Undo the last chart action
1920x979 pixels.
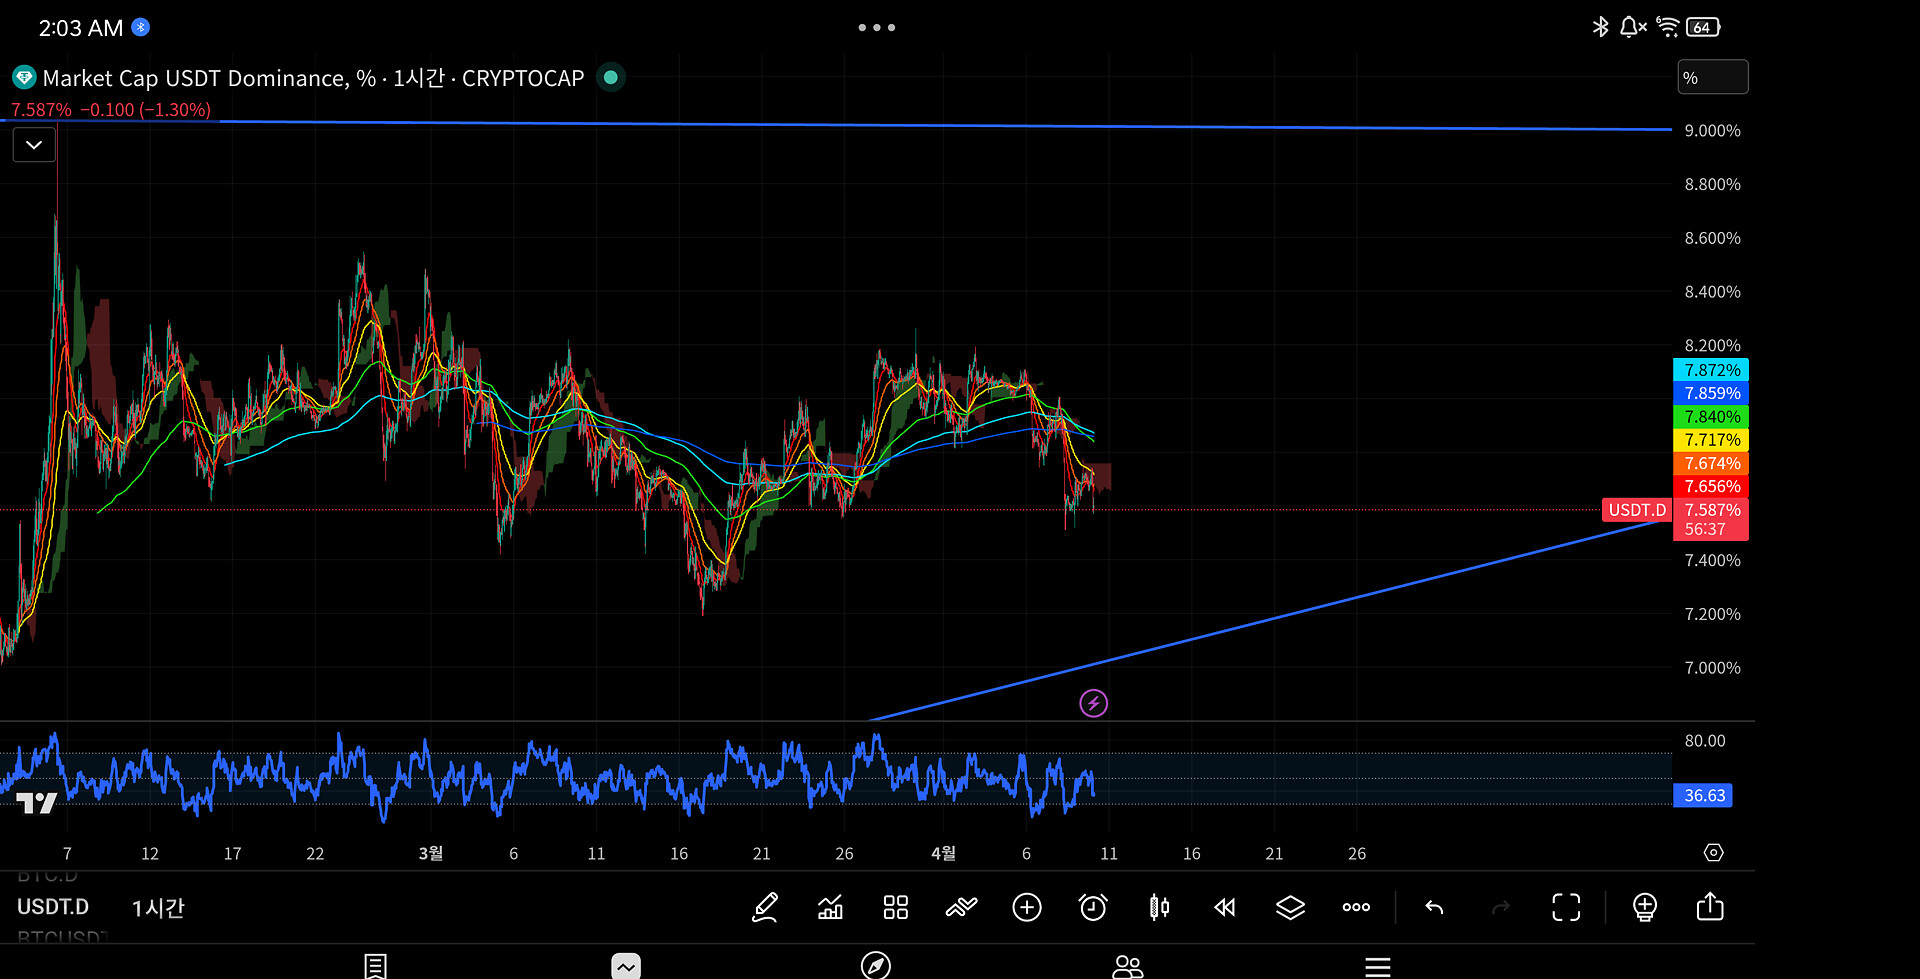pos(1434,907)
